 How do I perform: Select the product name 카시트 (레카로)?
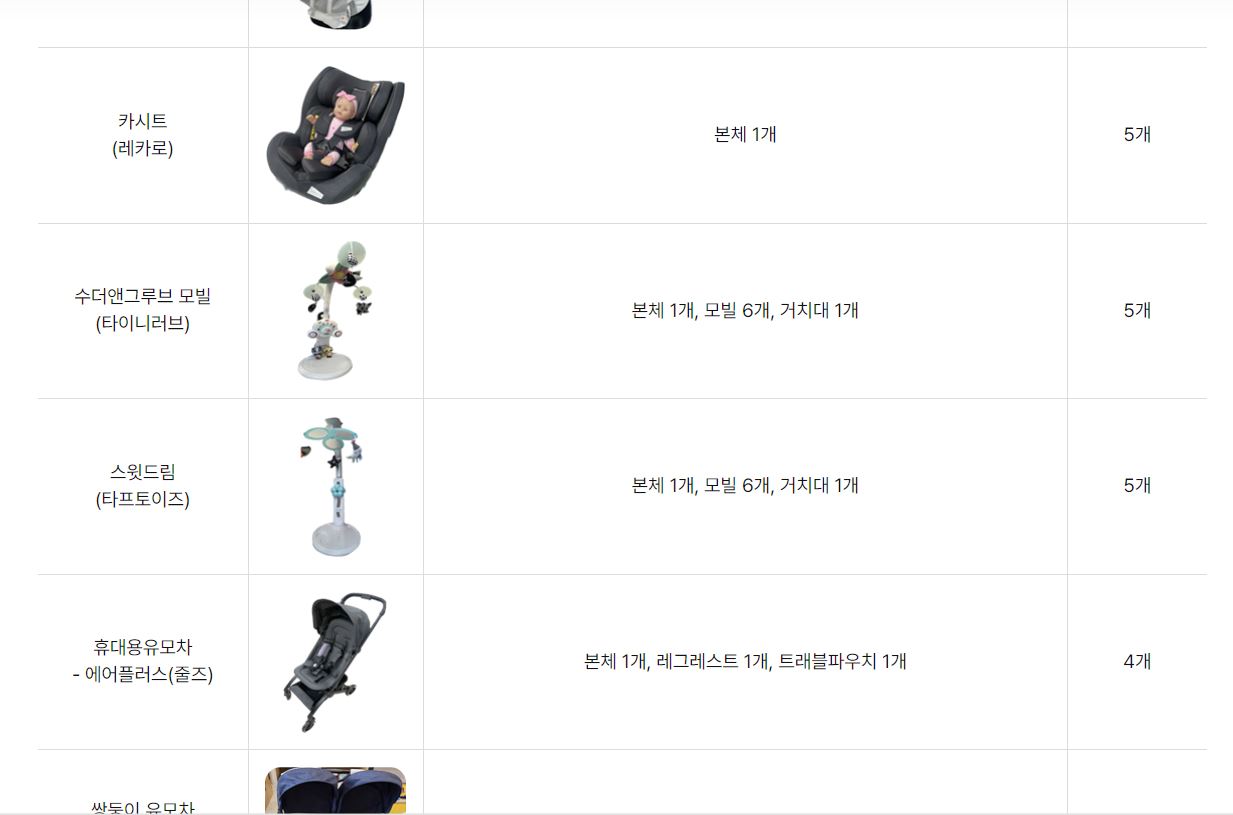point(143,135)
